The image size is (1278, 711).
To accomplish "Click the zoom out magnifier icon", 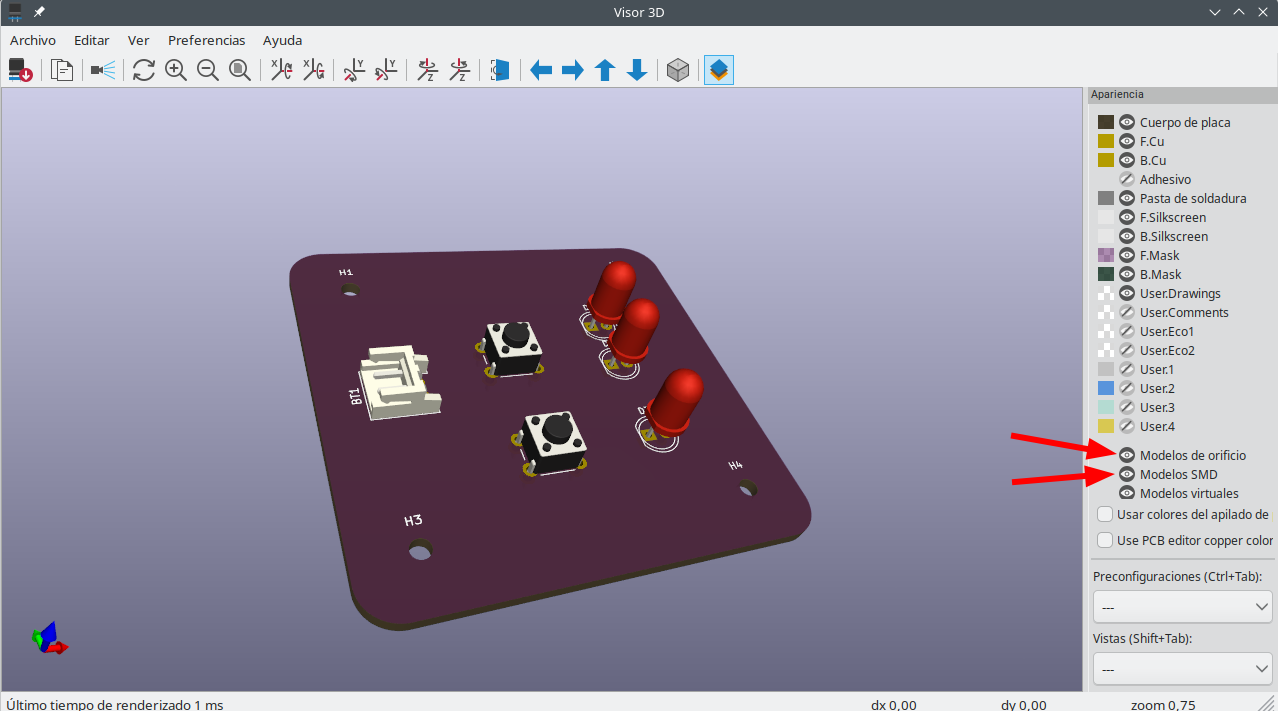I will (208, 70).
